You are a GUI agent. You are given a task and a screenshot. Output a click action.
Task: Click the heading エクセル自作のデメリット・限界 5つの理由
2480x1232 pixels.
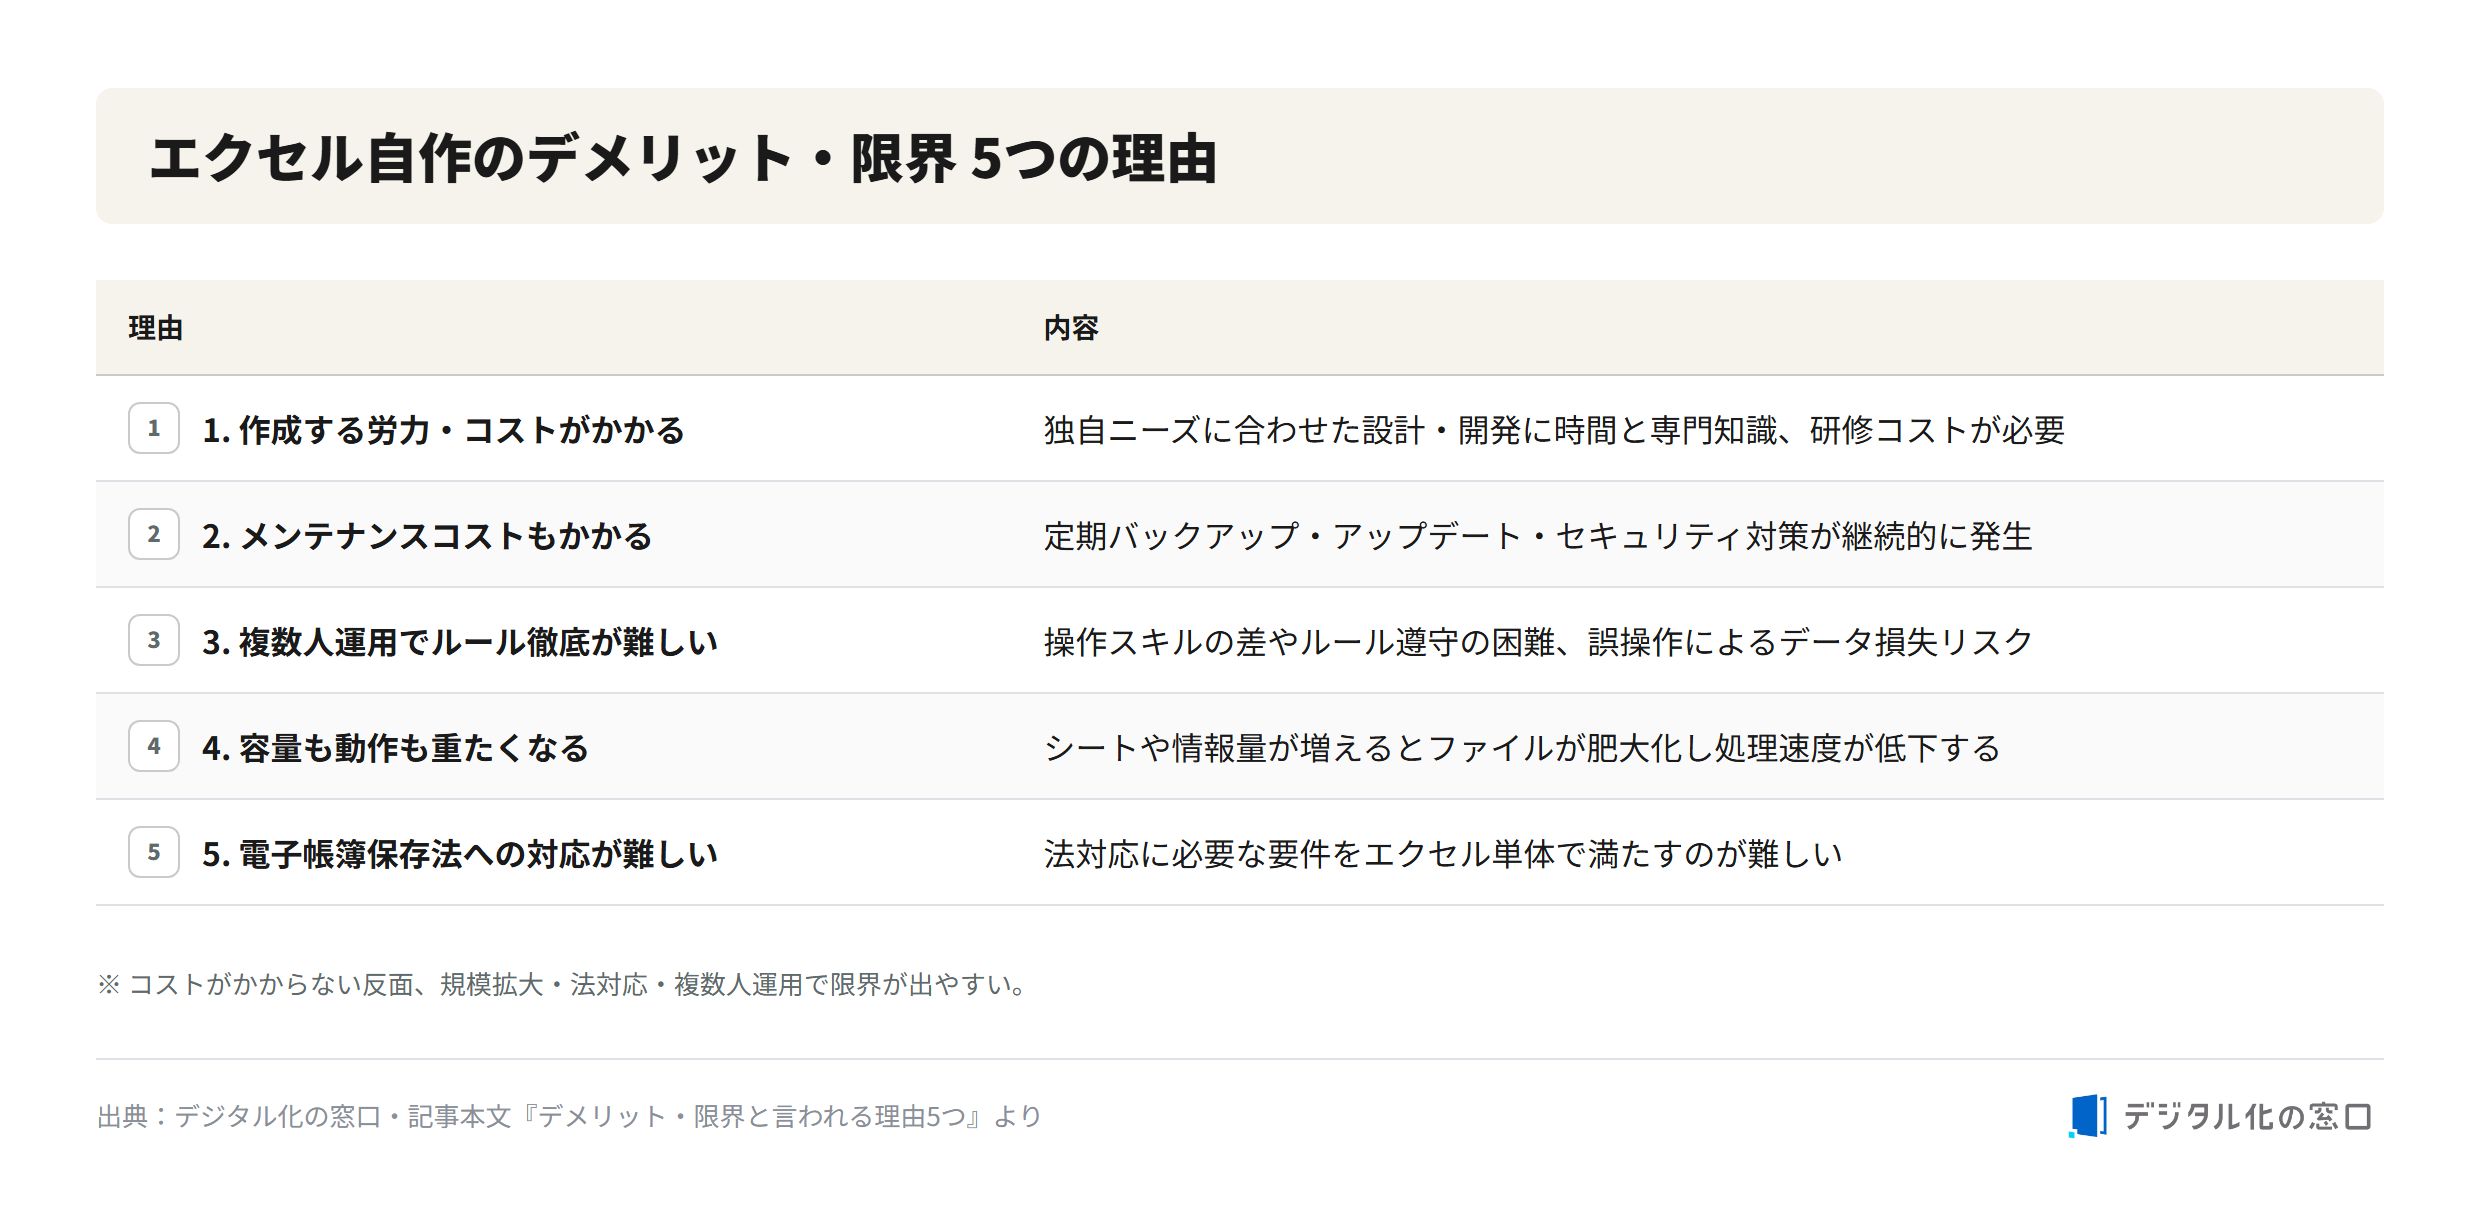[683, 158]
